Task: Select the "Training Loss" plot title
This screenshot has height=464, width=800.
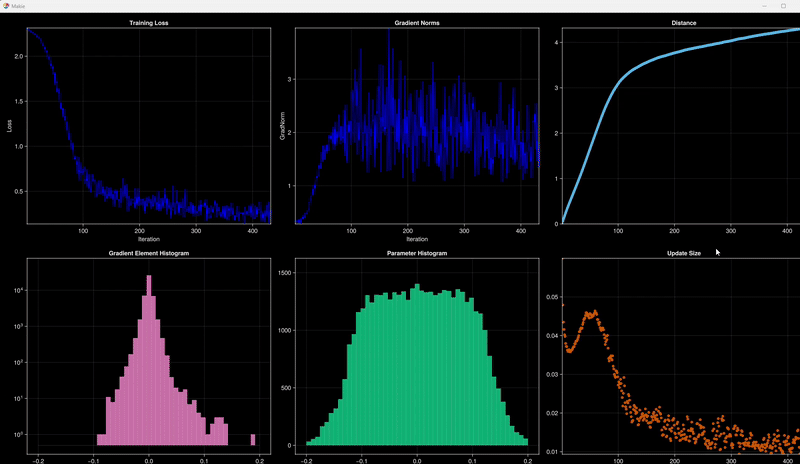Action: click(148, 23)
